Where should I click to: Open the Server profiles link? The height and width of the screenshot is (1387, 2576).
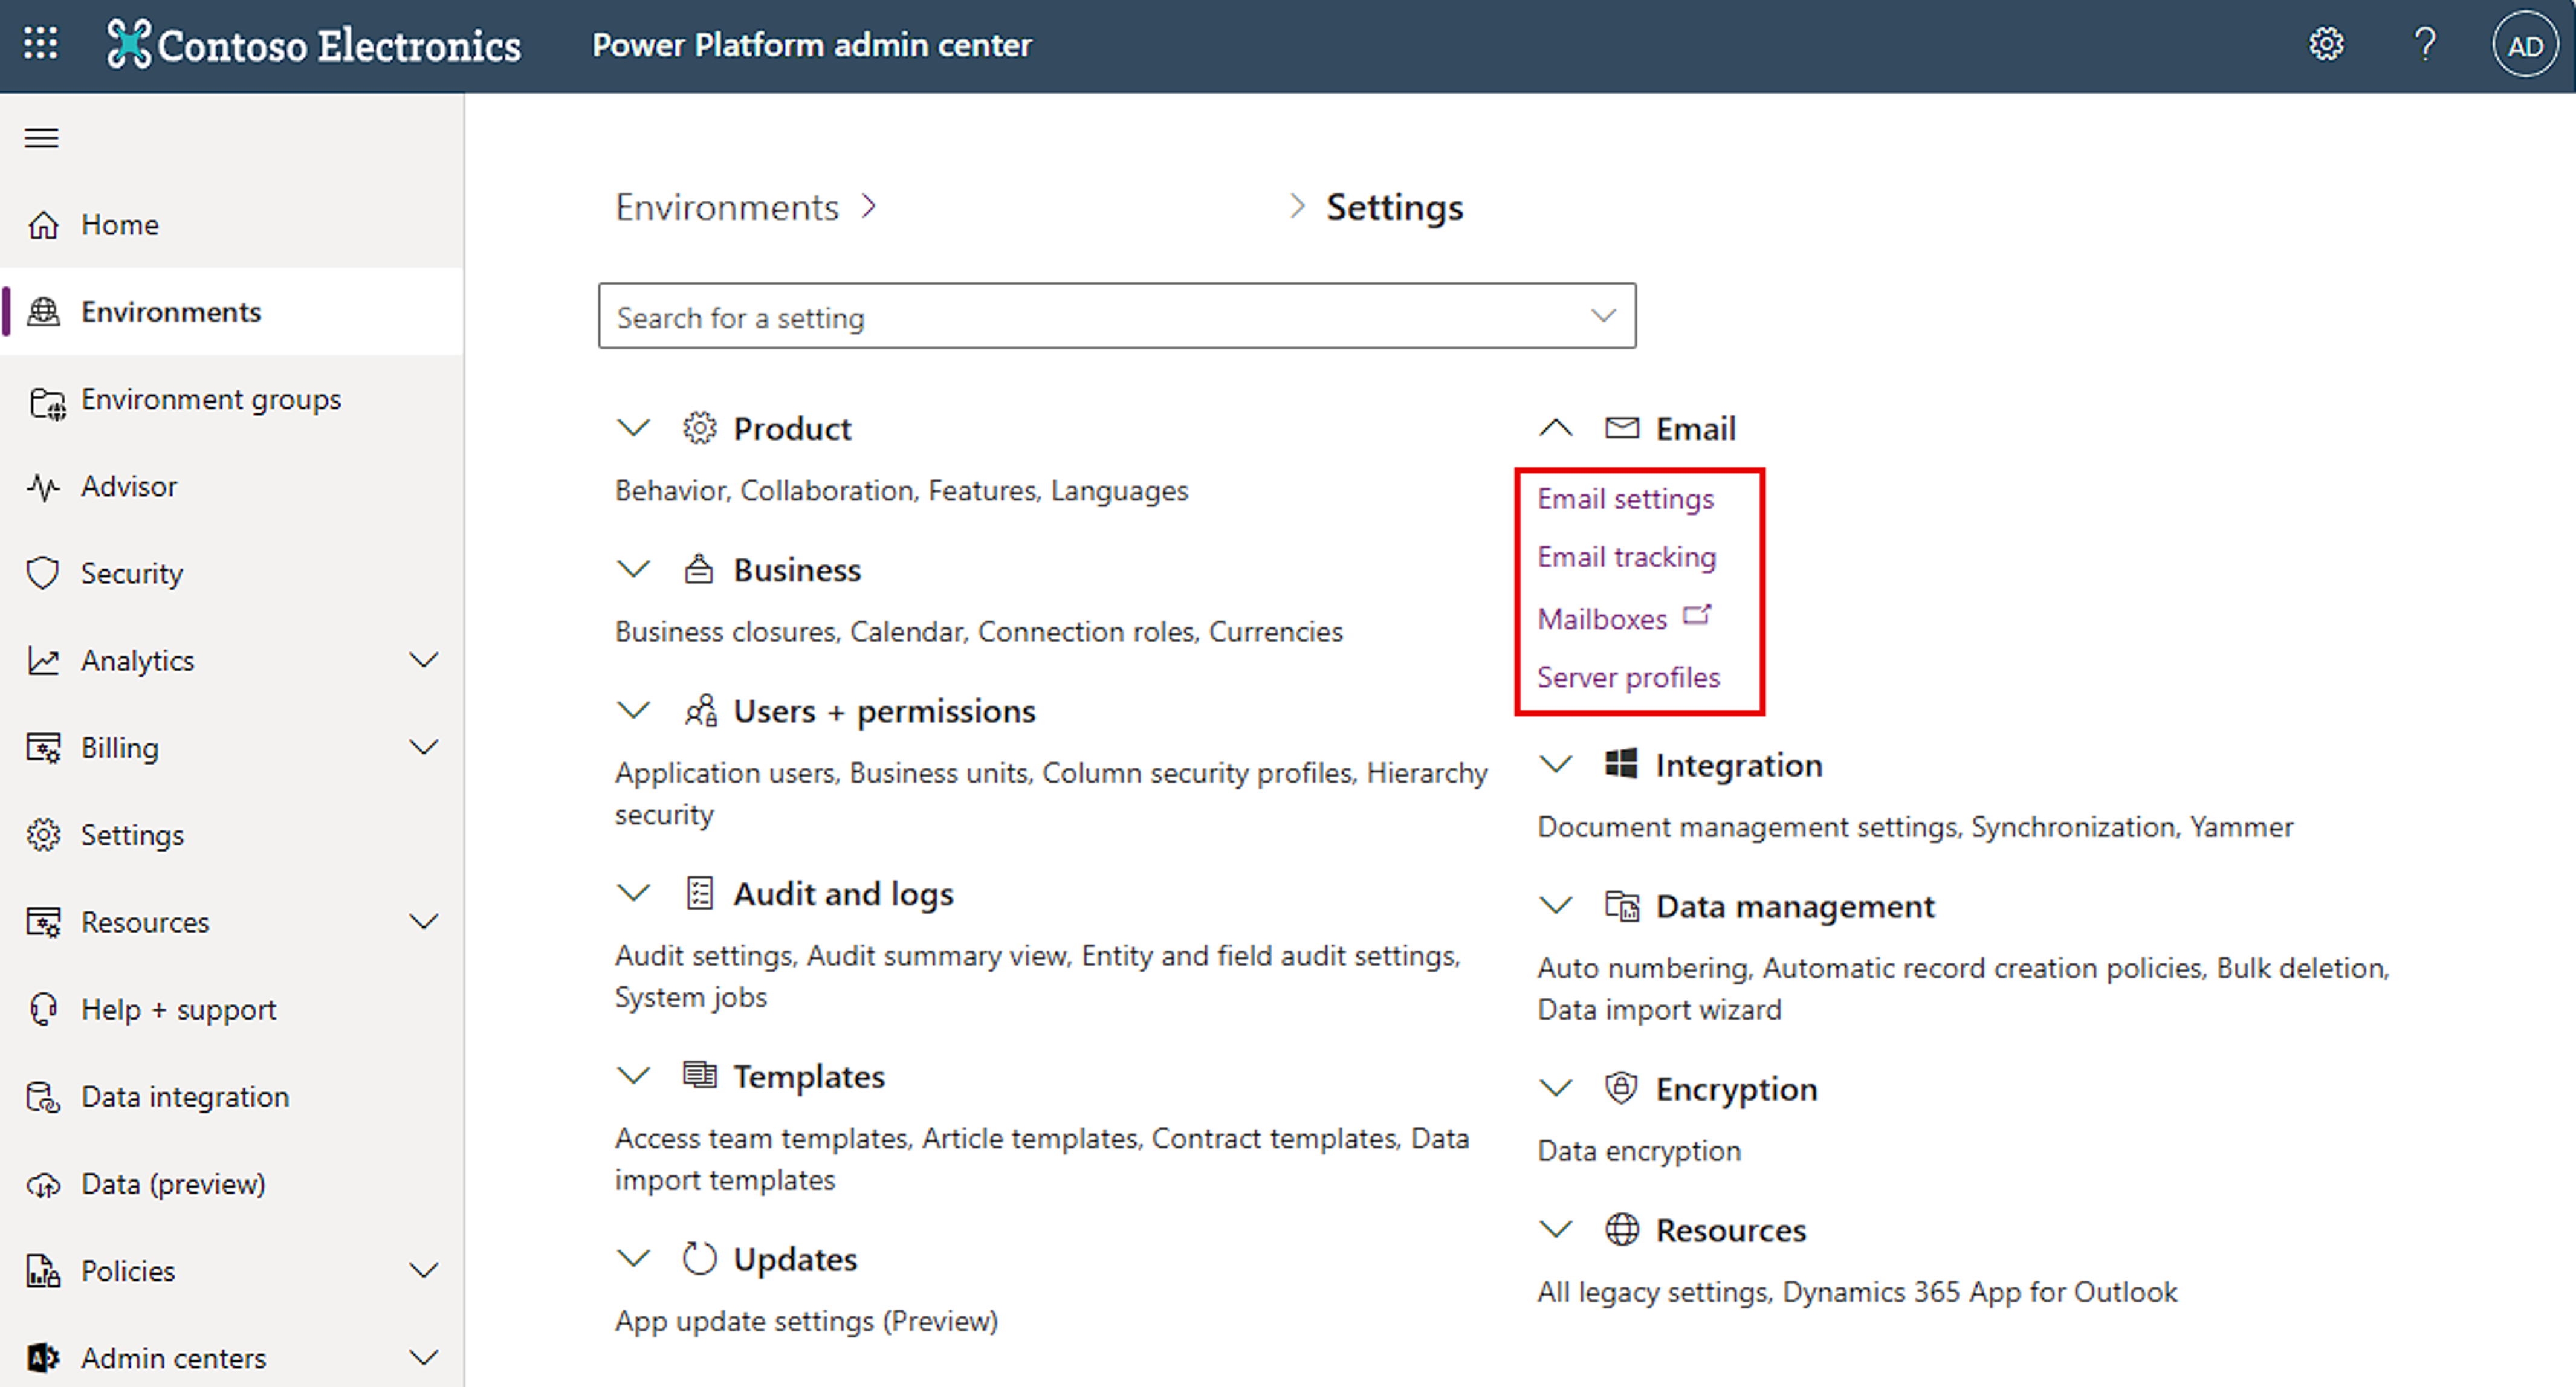pyautogui.click(x=1628, y=677)
